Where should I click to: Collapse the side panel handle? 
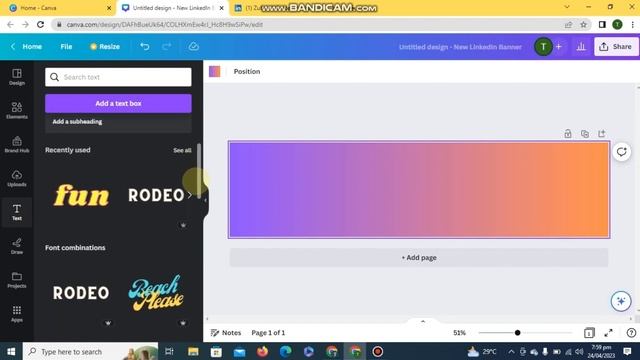coord(205,200)
